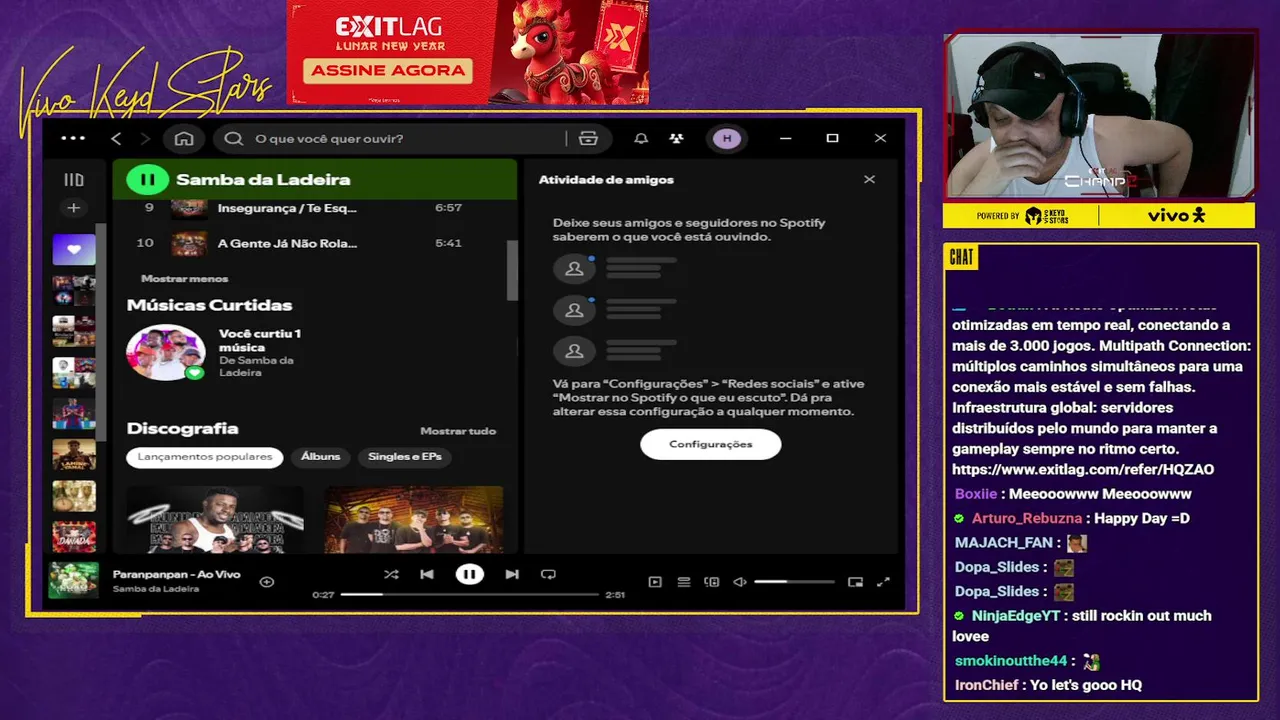
Task: Pause playback in the bottom player bar
Action: tap(469, 574)
